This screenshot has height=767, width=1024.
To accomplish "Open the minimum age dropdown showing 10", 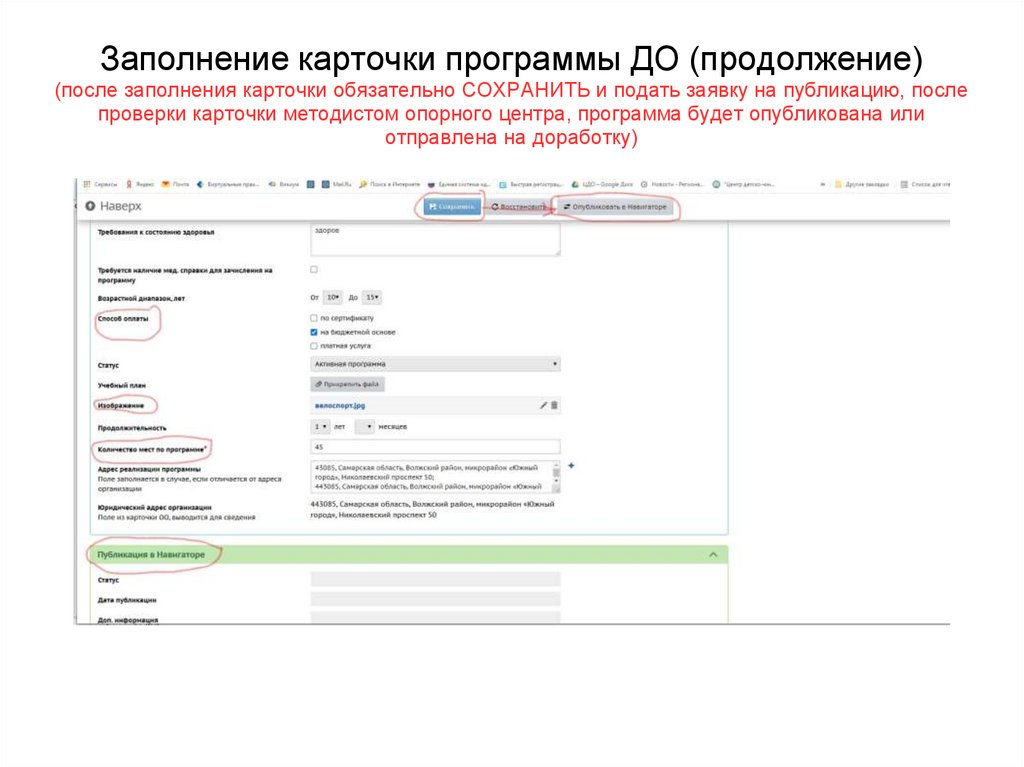I will [x=331, y=296].
